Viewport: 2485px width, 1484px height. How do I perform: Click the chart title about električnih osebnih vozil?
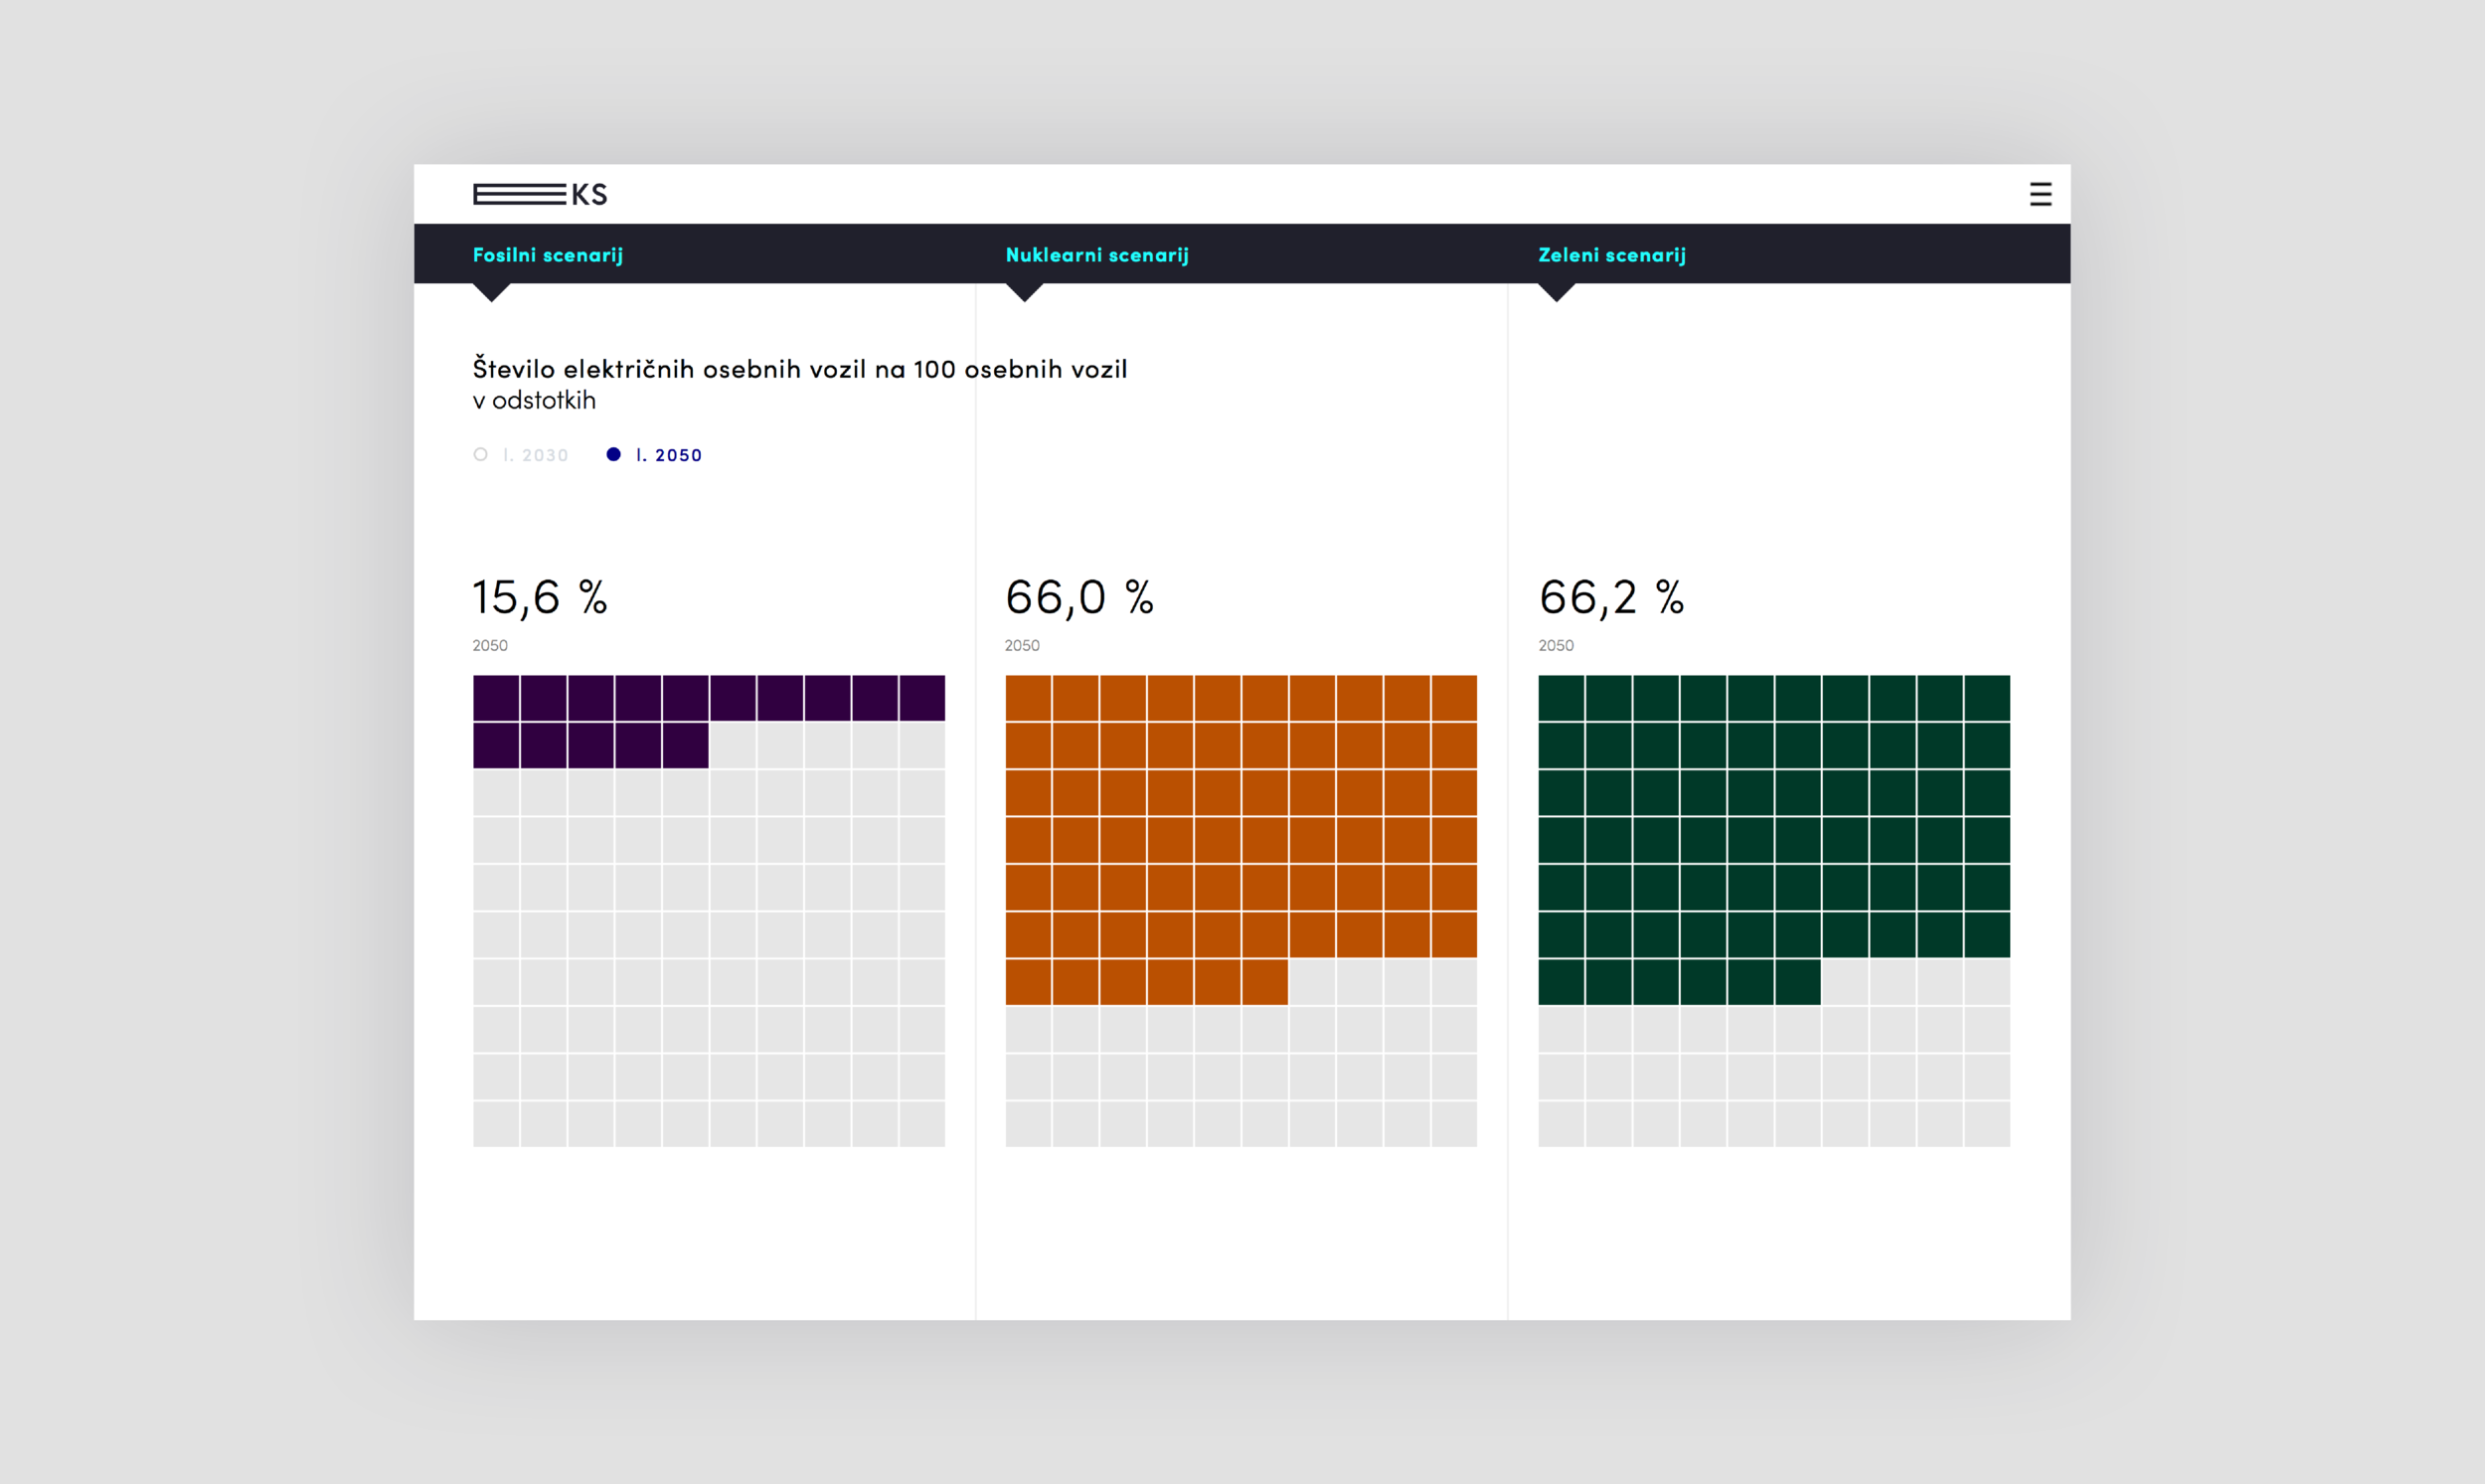(800, 369)
